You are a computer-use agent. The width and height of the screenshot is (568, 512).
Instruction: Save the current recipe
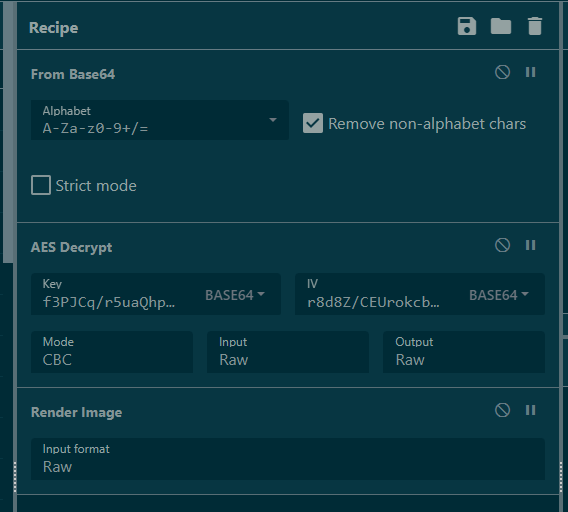[467, 26]
